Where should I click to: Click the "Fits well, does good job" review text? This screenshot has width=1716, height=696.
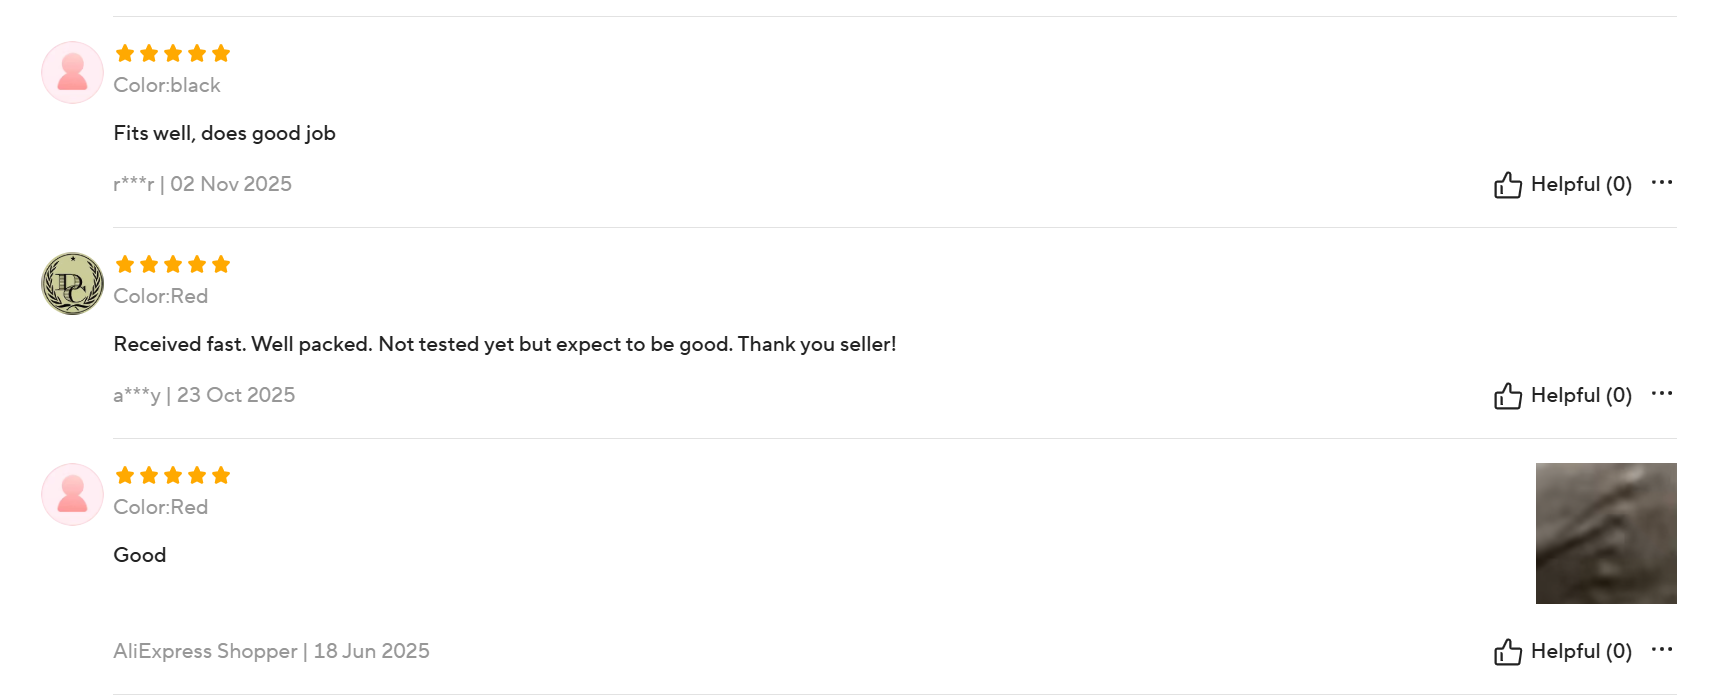point(224,134)
